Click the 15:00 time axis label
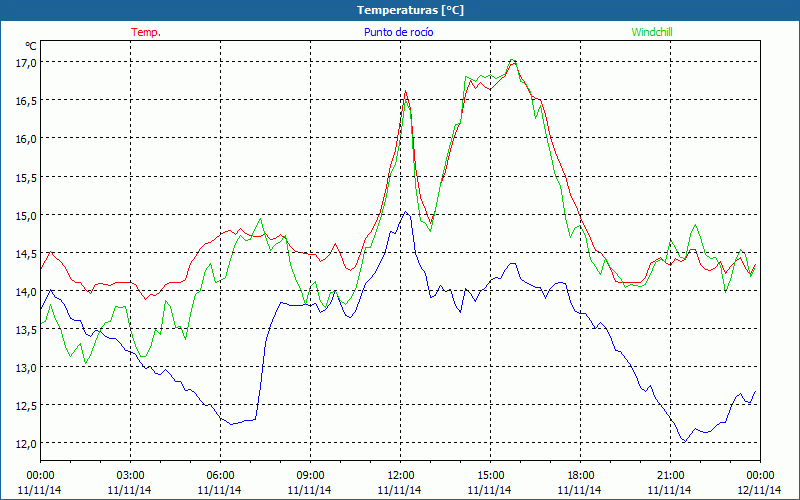 pyautogui.click(x=490, y=476)
